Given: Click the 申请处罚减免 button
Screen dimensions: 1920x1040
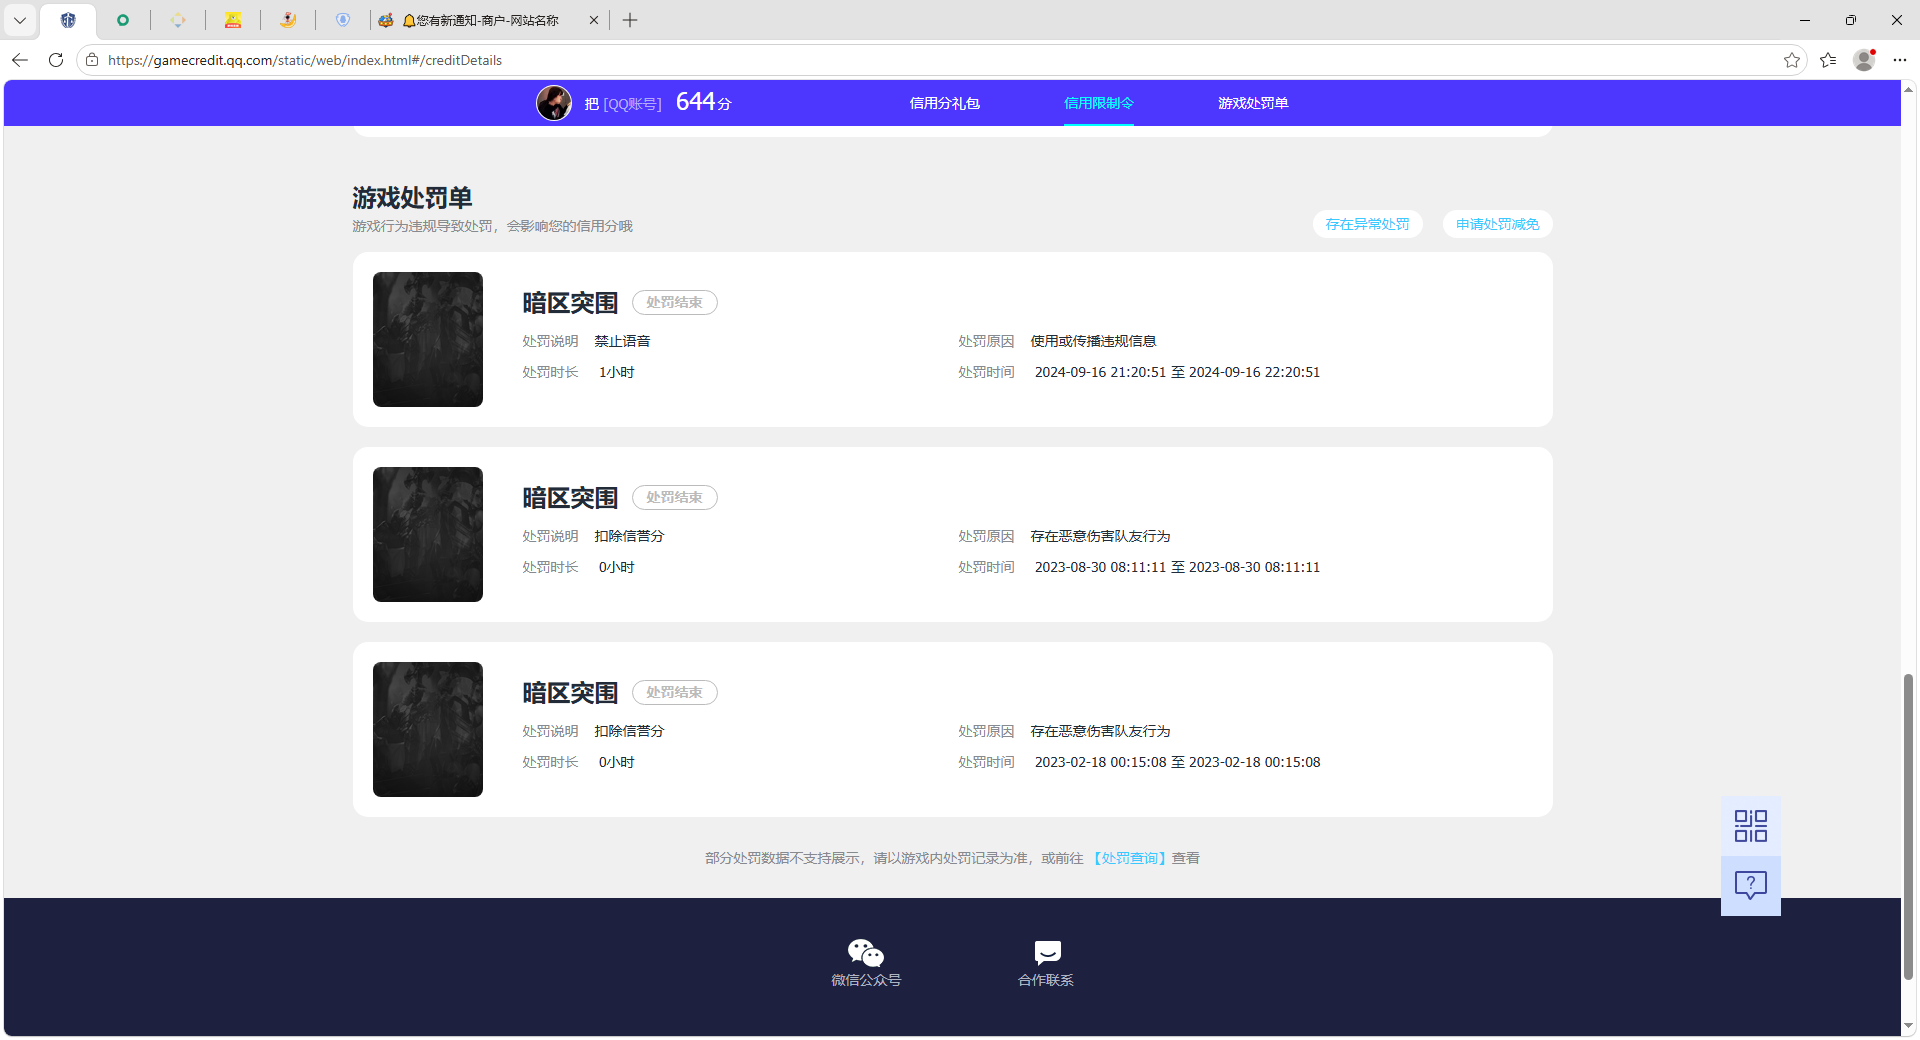Looking at the screenshot, I should 1497,224.
